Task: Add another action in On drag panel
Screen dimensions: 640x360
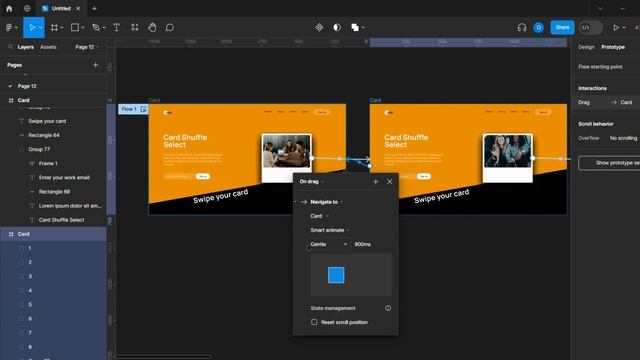Action: pyautogui.click(x=376, y=182)
